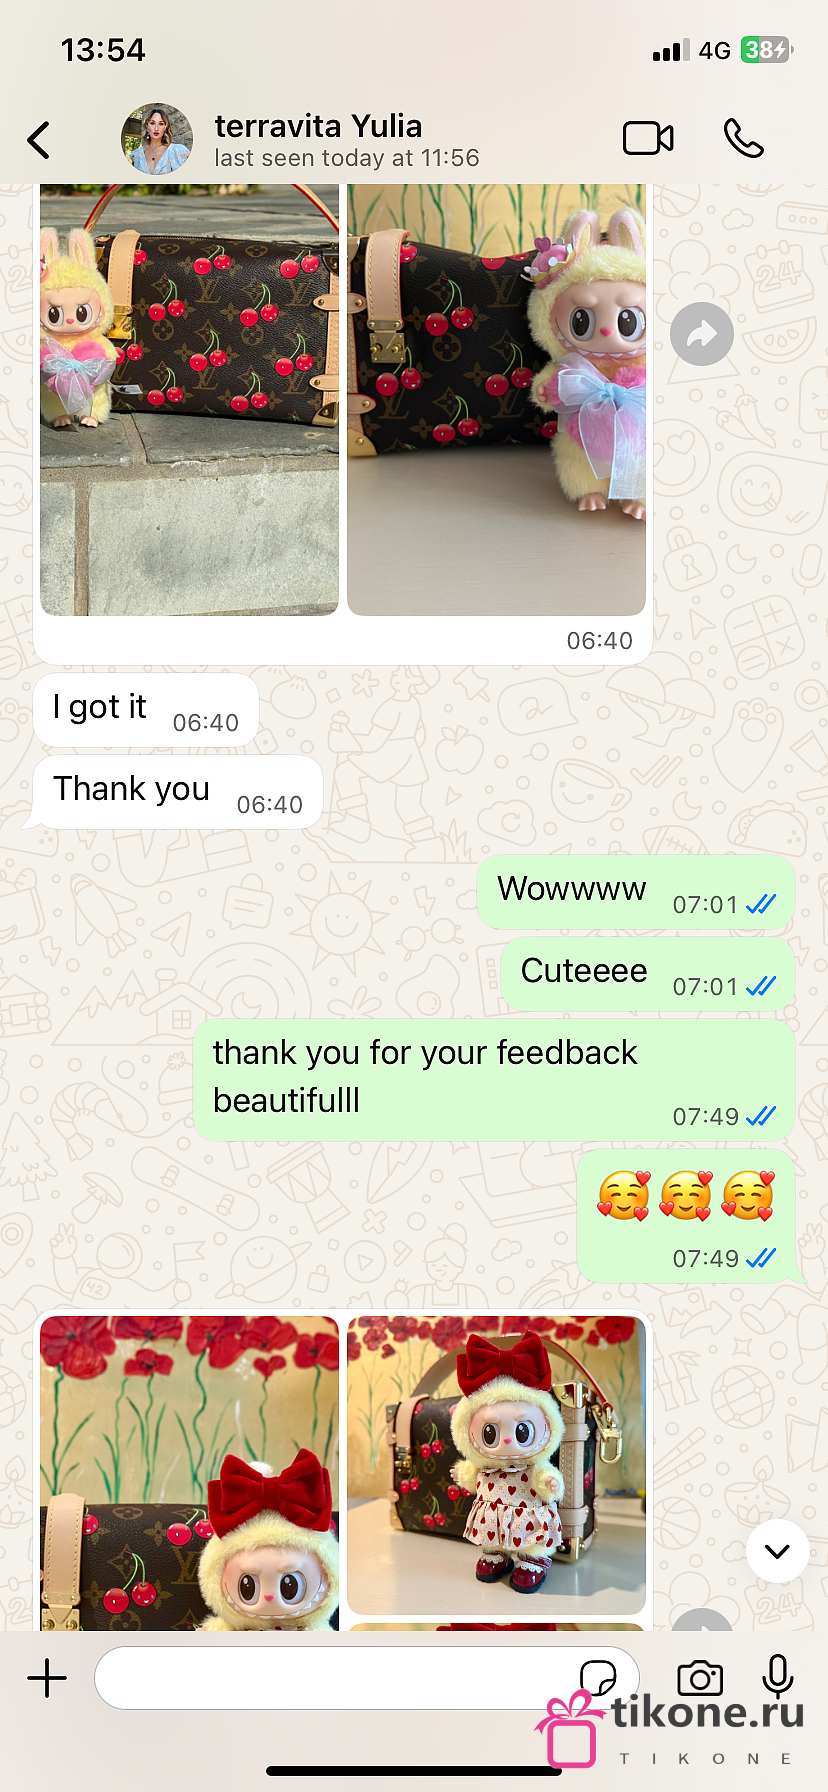
Task: Forward the cherry bag photo message
Action: 702,334
